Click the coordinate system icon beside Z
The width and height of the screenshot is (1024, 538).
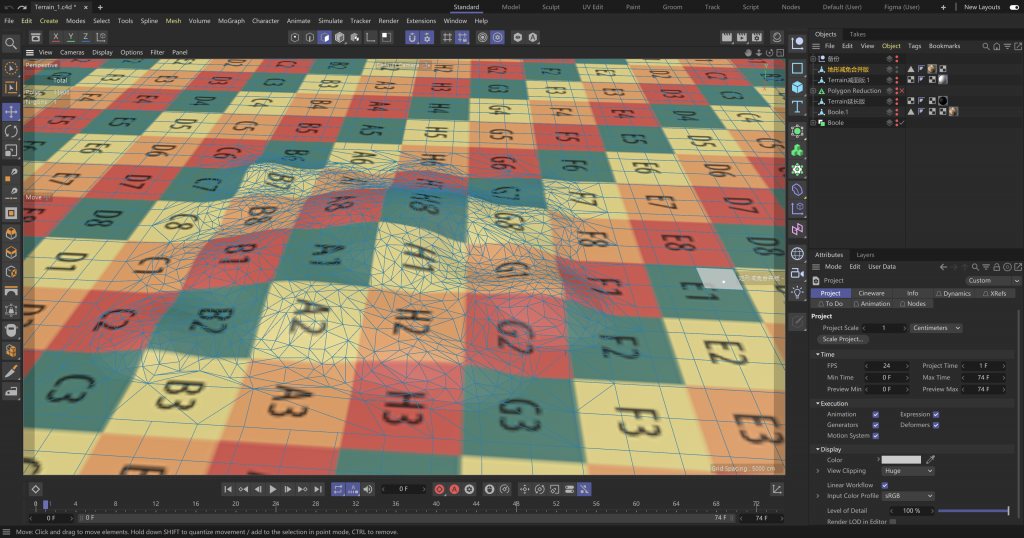[x=101, y=37]
